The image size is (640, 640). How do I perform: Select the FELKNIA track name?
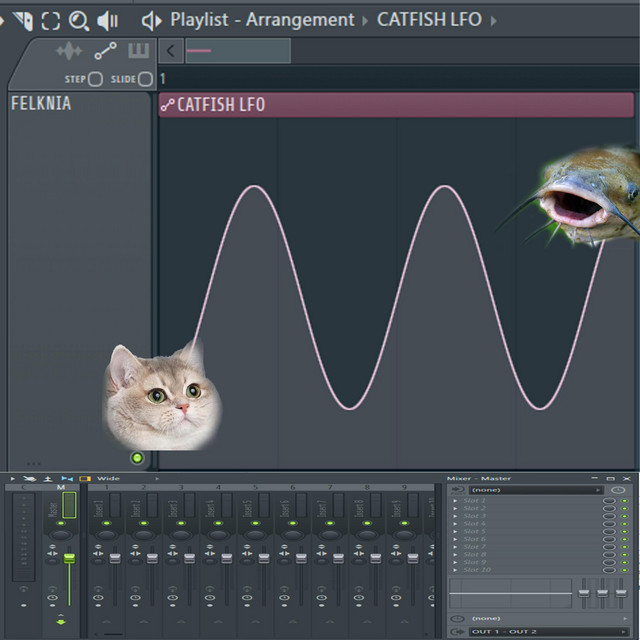pos(41,103)
